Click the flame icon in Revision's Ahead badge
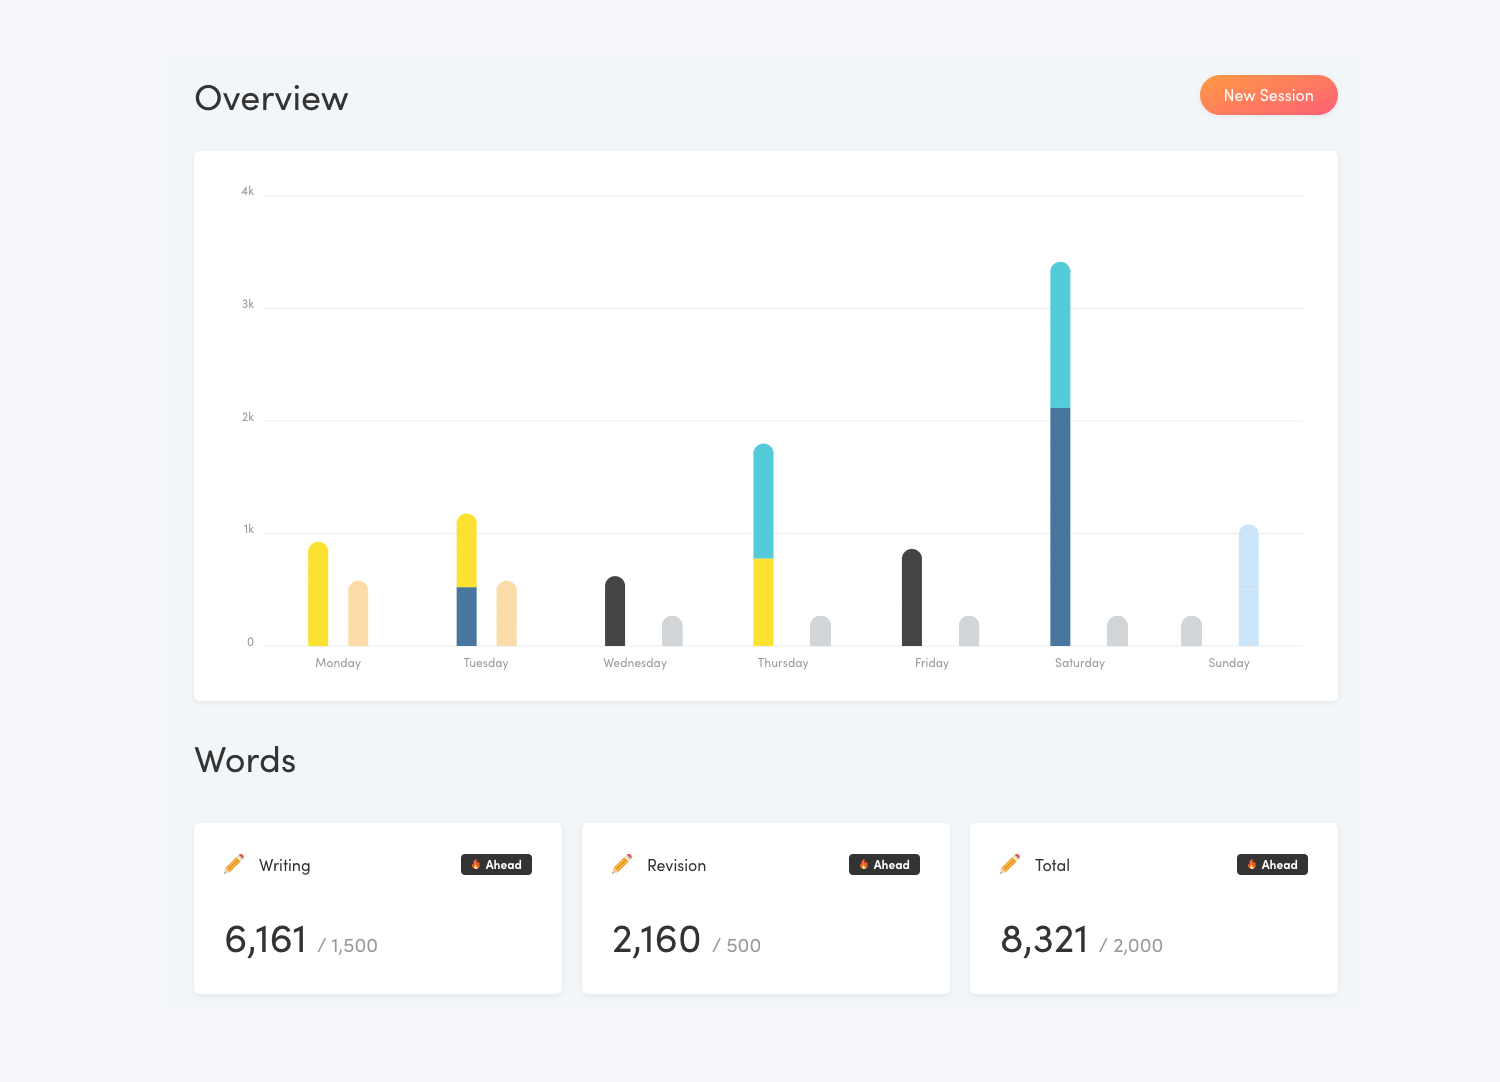This screenshot has width=1500, height=1082. (864, 865)
